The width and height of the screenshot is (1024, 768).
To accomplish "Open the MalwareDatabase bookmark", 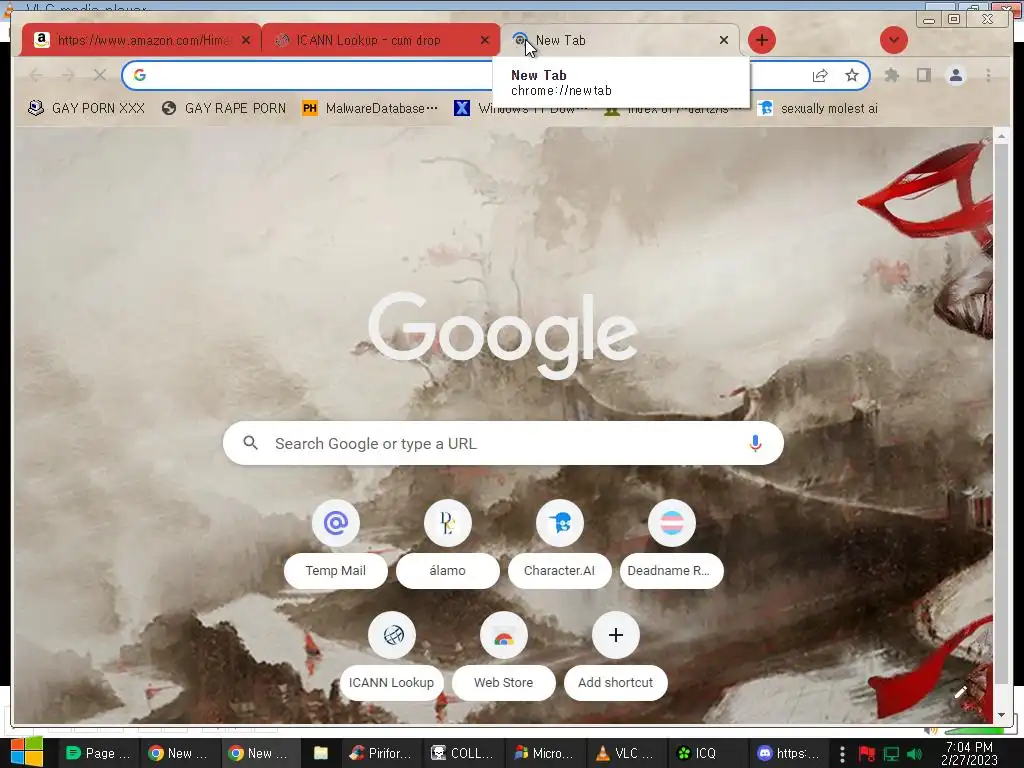I will [370, 108].
